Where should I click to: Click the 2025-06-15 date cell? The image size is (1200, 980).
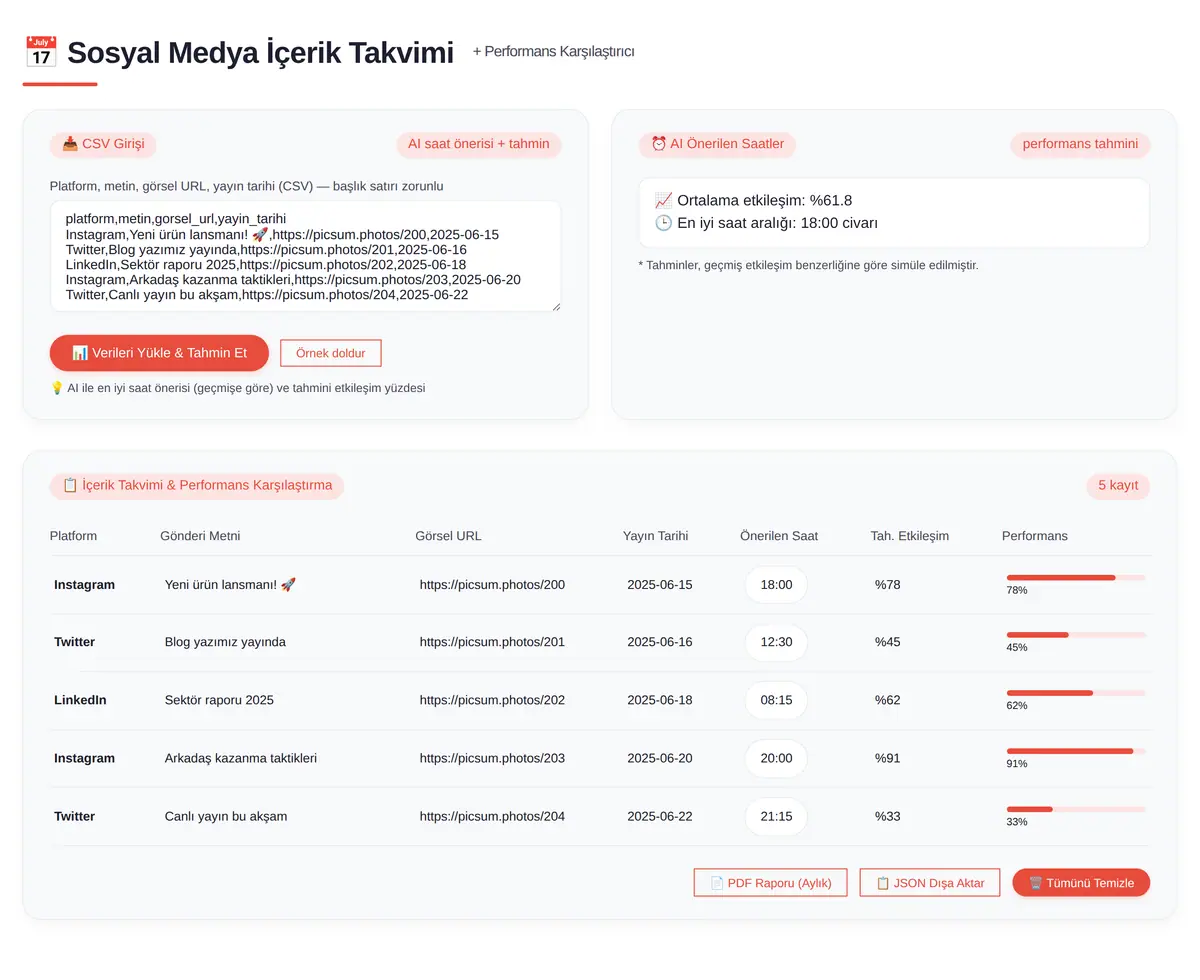660,585
